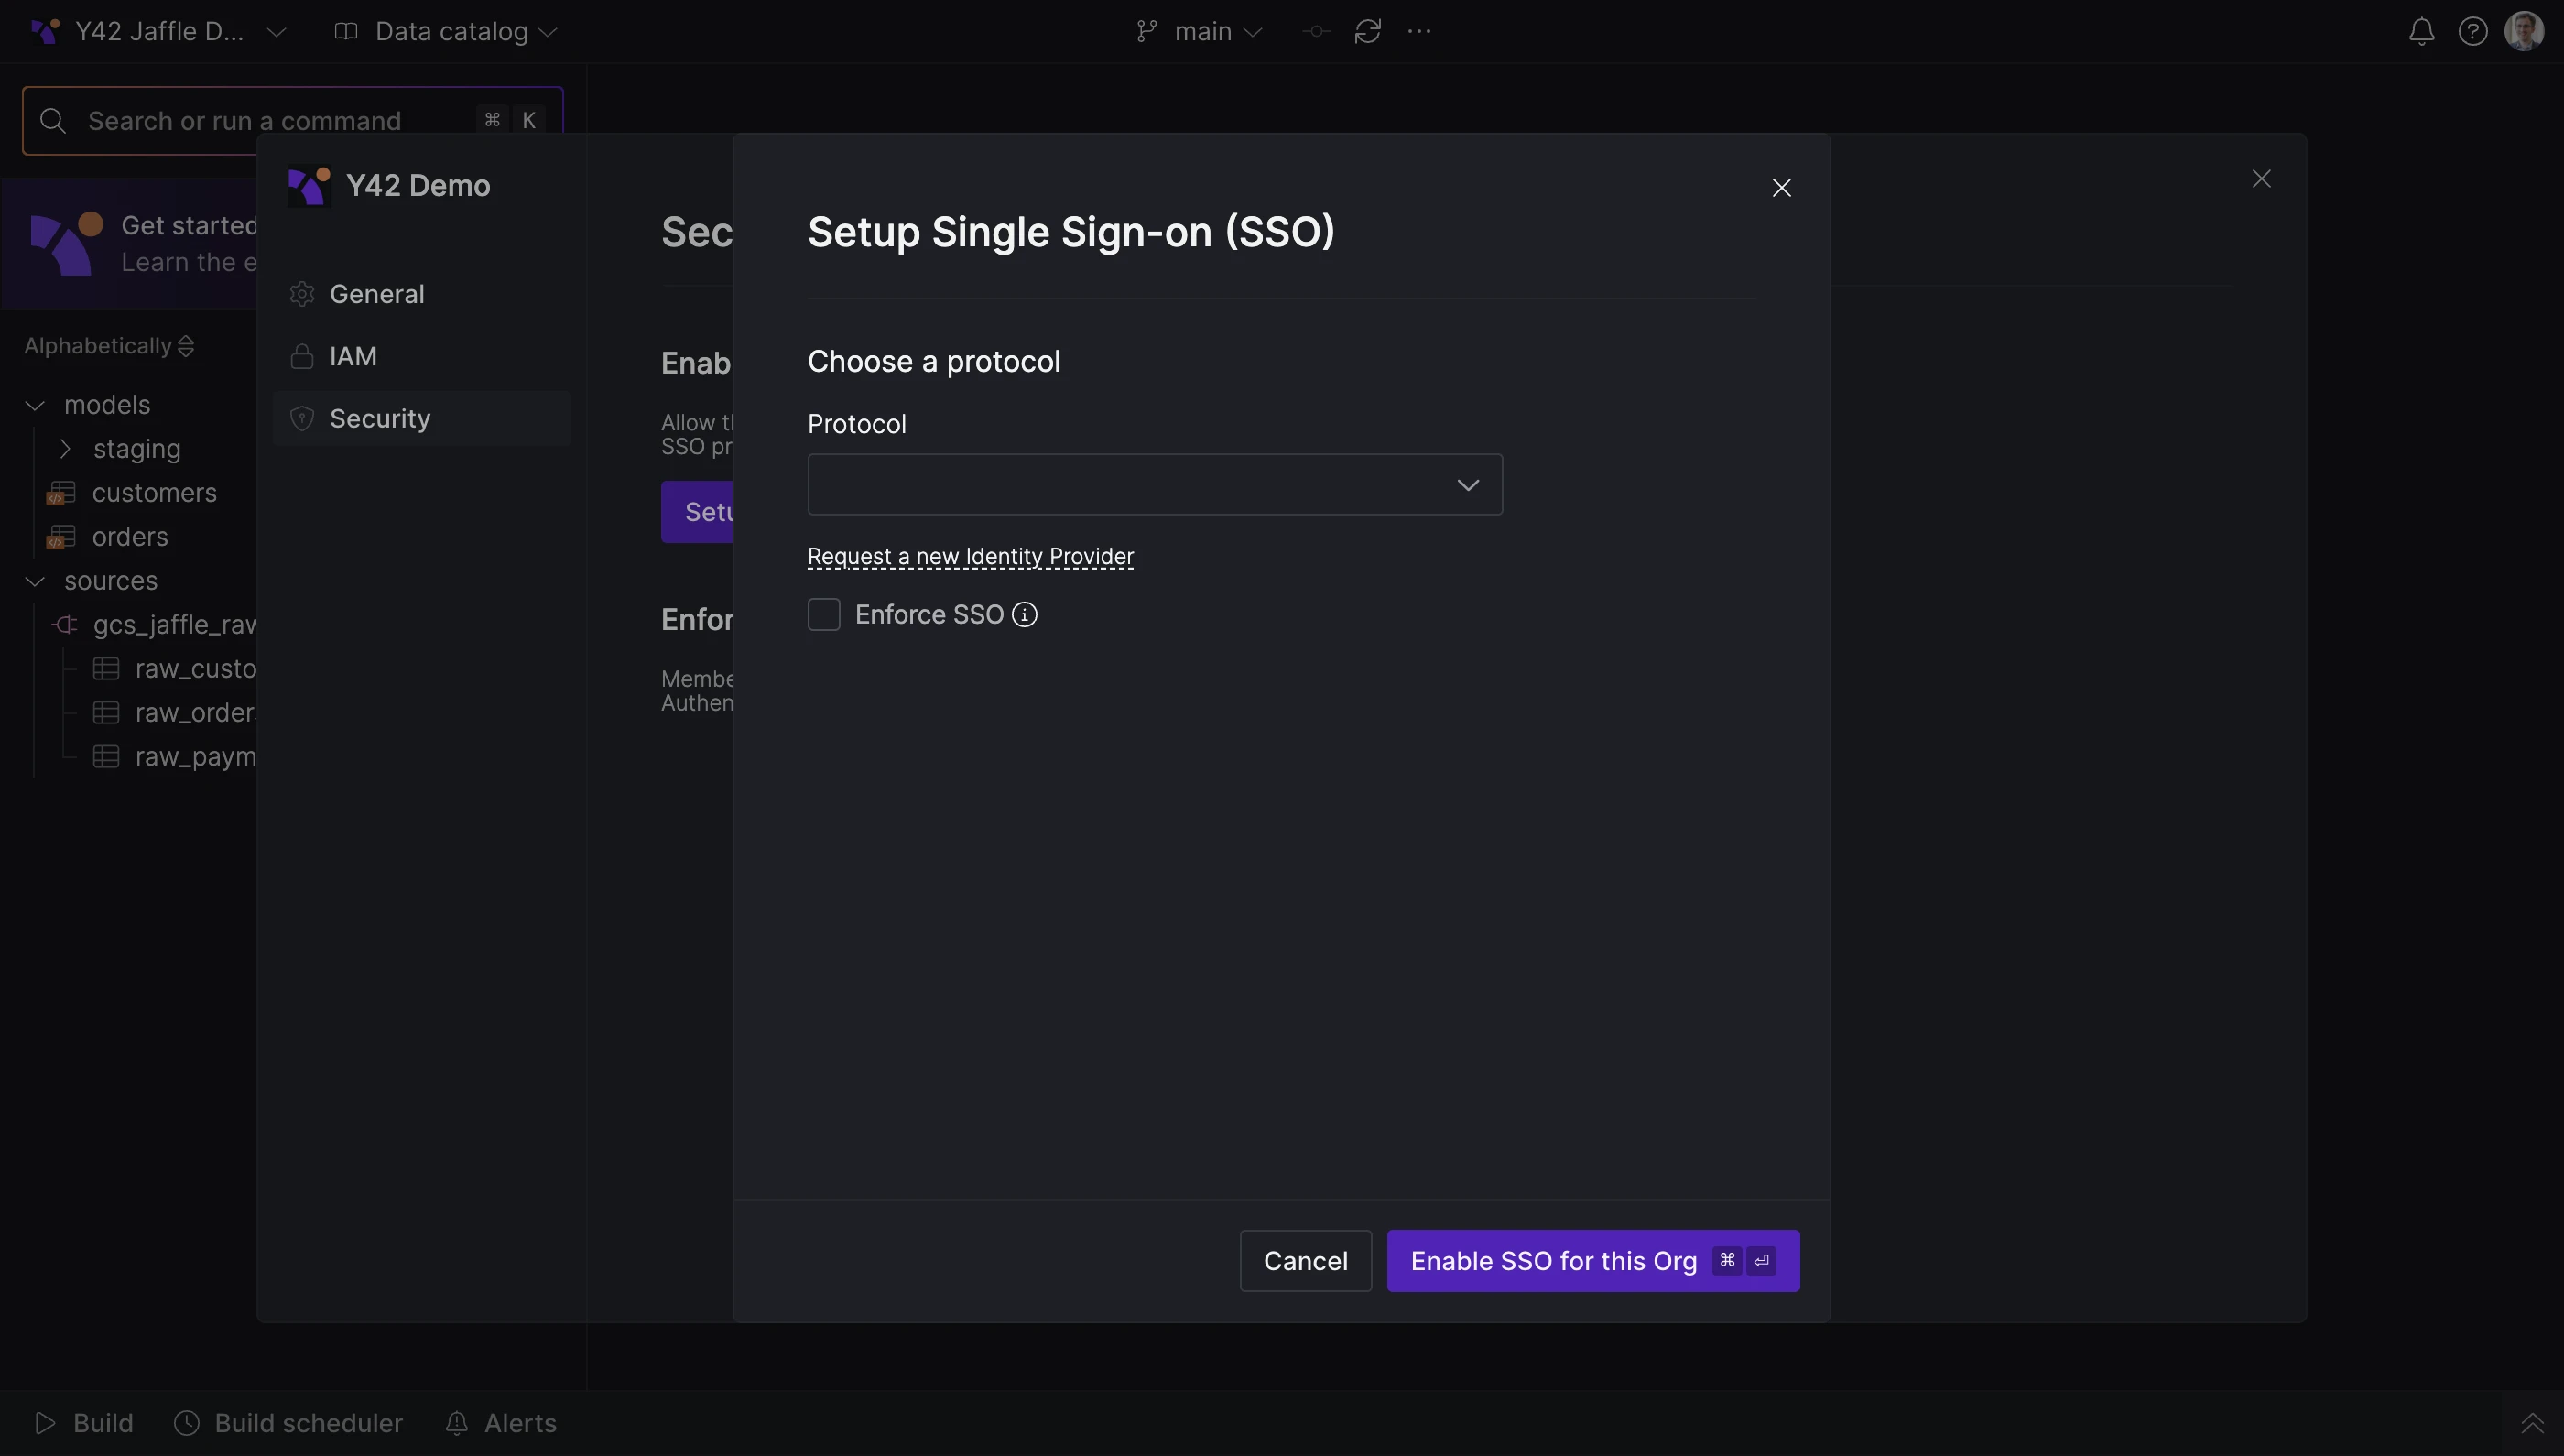Click the Y42 Demo organization name
2564x1456 pixels.
[x=418, y=186]
